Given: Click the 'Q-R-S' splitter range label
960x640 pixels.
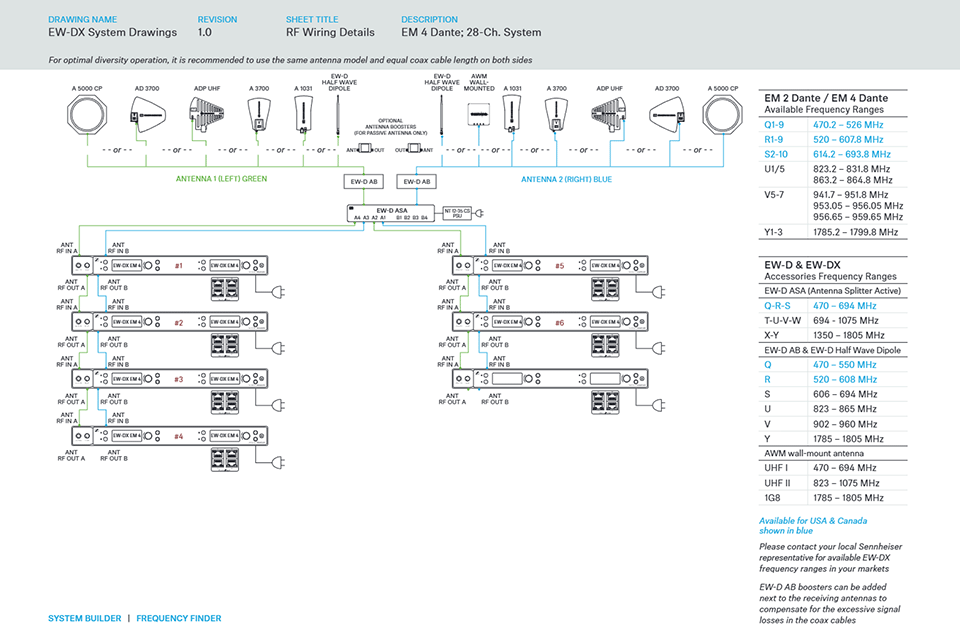Looking at the screenshot, I should (777, 306).
